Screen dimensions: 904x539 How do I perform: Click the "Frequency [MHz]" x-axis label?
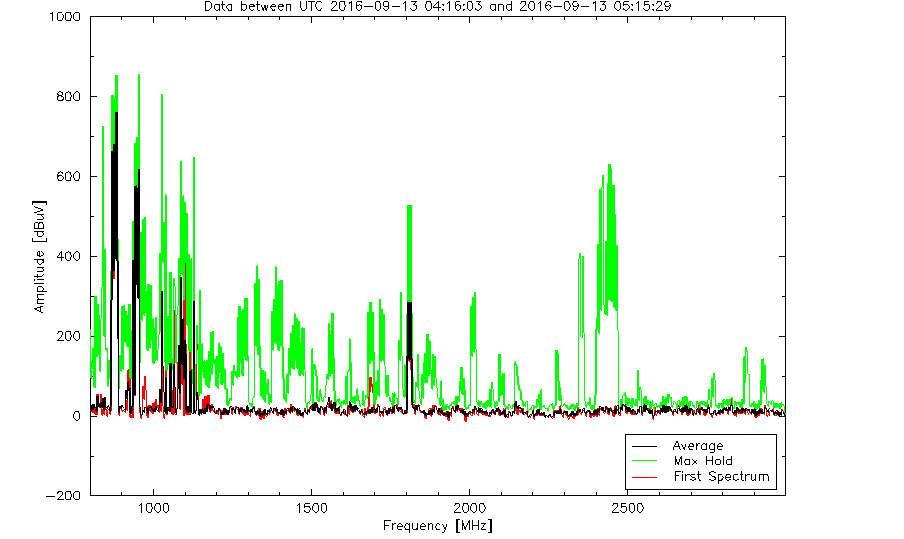437,525
